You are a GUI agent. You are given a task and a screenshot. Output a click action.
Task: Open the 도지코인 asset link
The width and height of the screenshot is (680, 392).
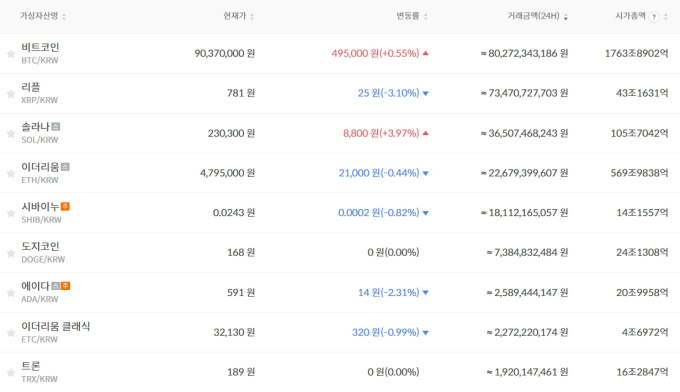coord(40,246)
